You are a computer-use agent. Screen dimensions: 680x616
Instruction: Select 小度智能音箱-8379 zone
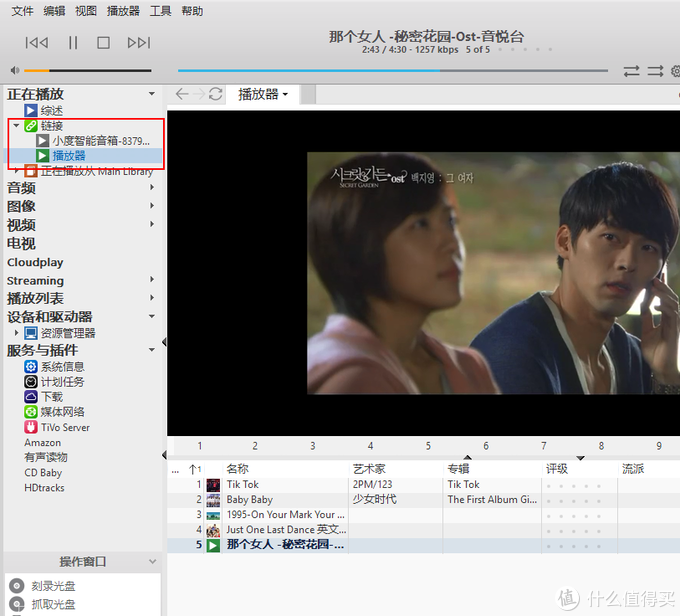tap(101, 141)
